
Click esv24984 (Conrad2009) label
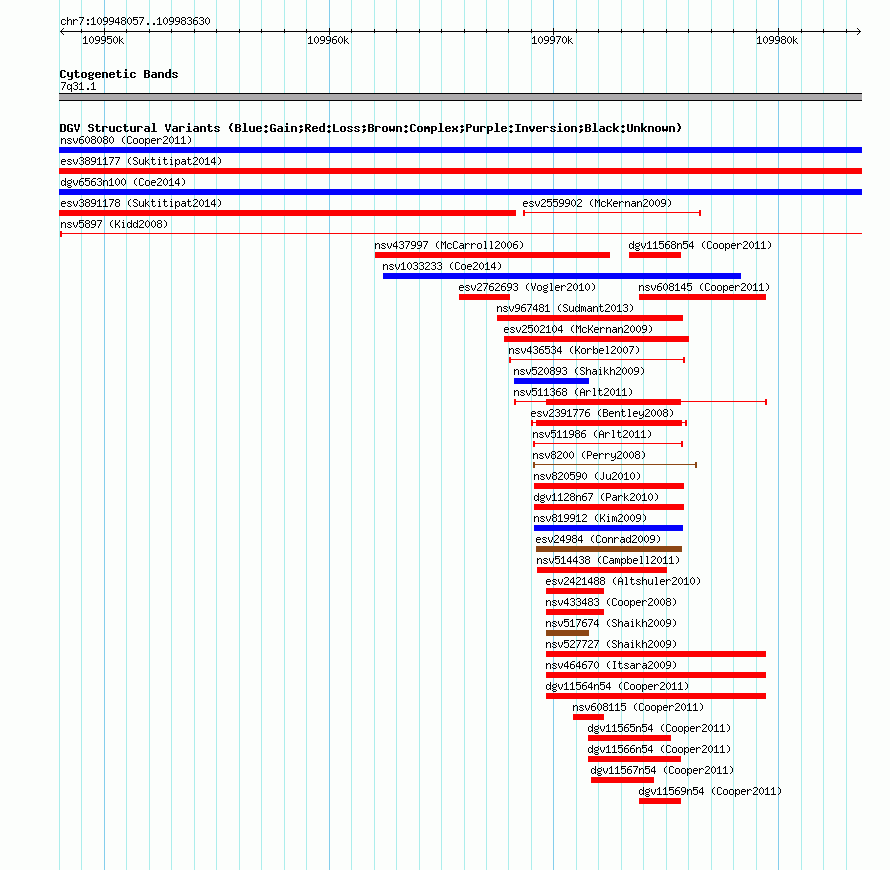(598, 539)
